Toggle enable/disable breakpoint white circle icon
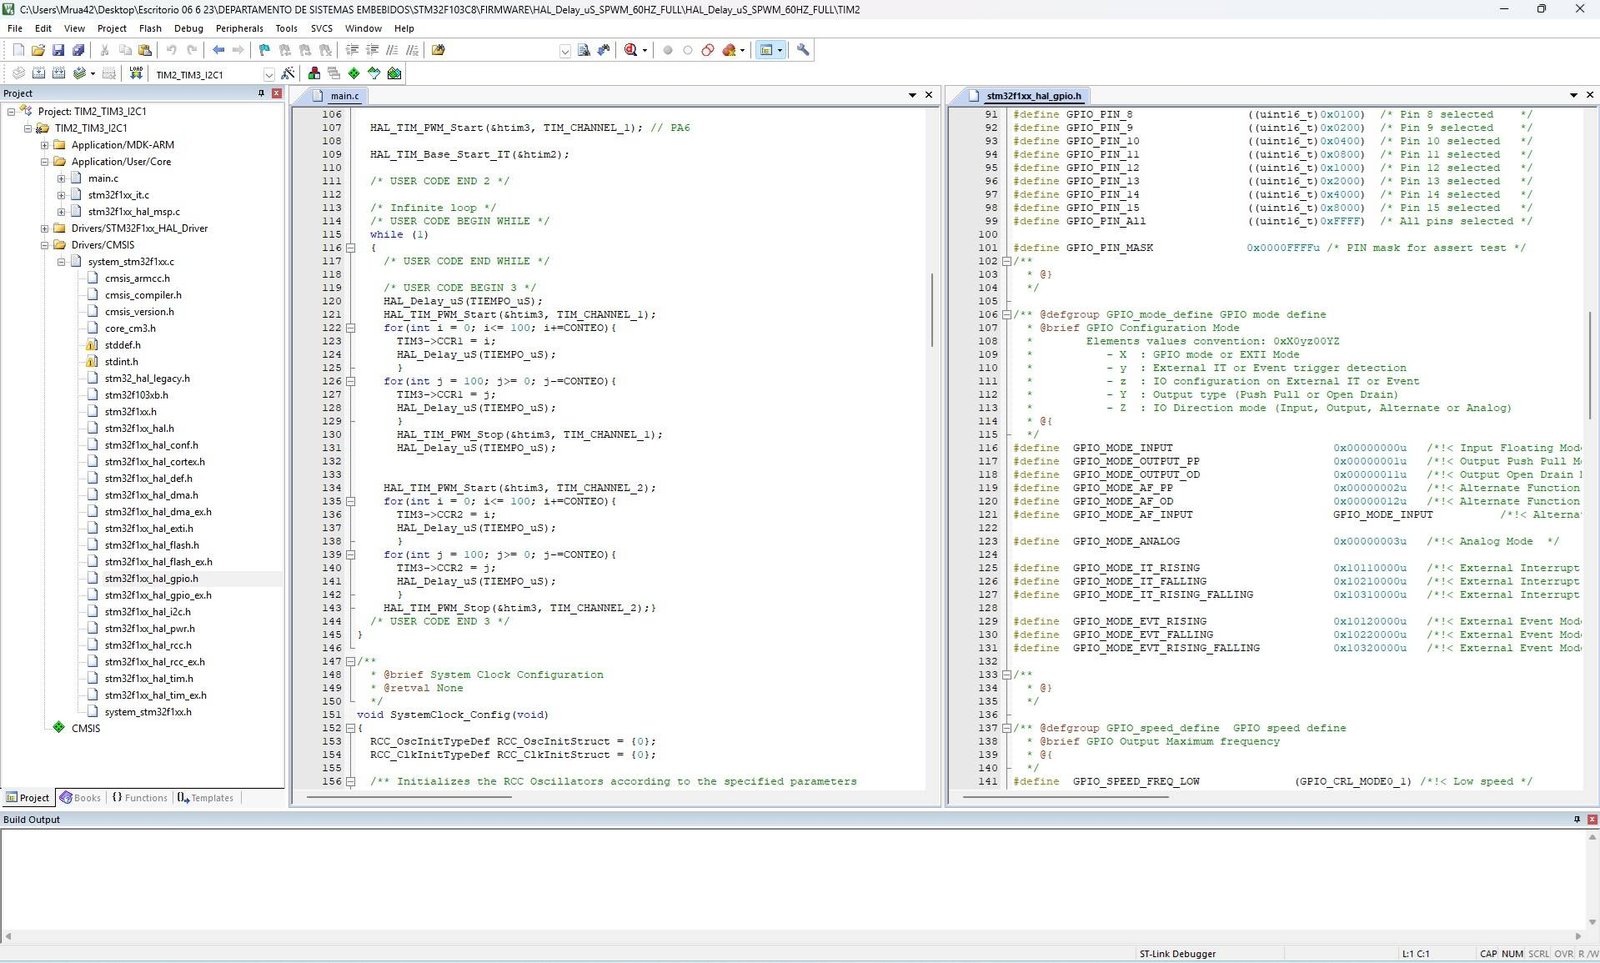The width and height of the screenshot is (1600, 963). pos(688,50)
